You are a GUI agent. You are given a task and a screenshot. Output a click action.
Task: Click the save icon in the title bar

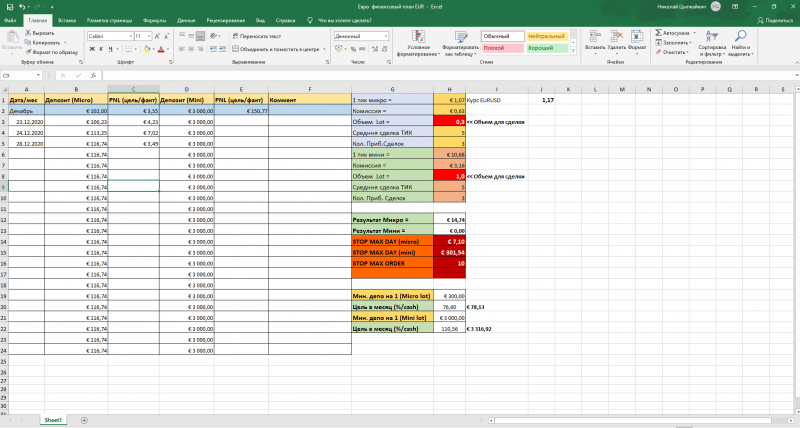[10, 7]
